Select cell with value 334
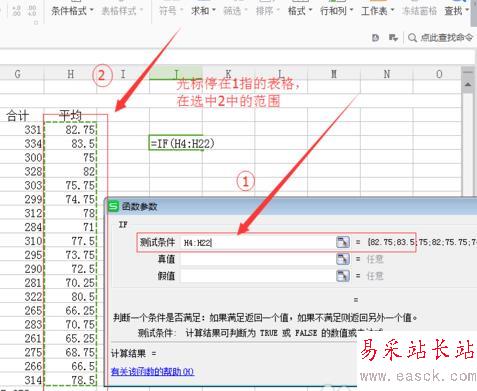This screenshot has width=477, height=391. (22, 144)
